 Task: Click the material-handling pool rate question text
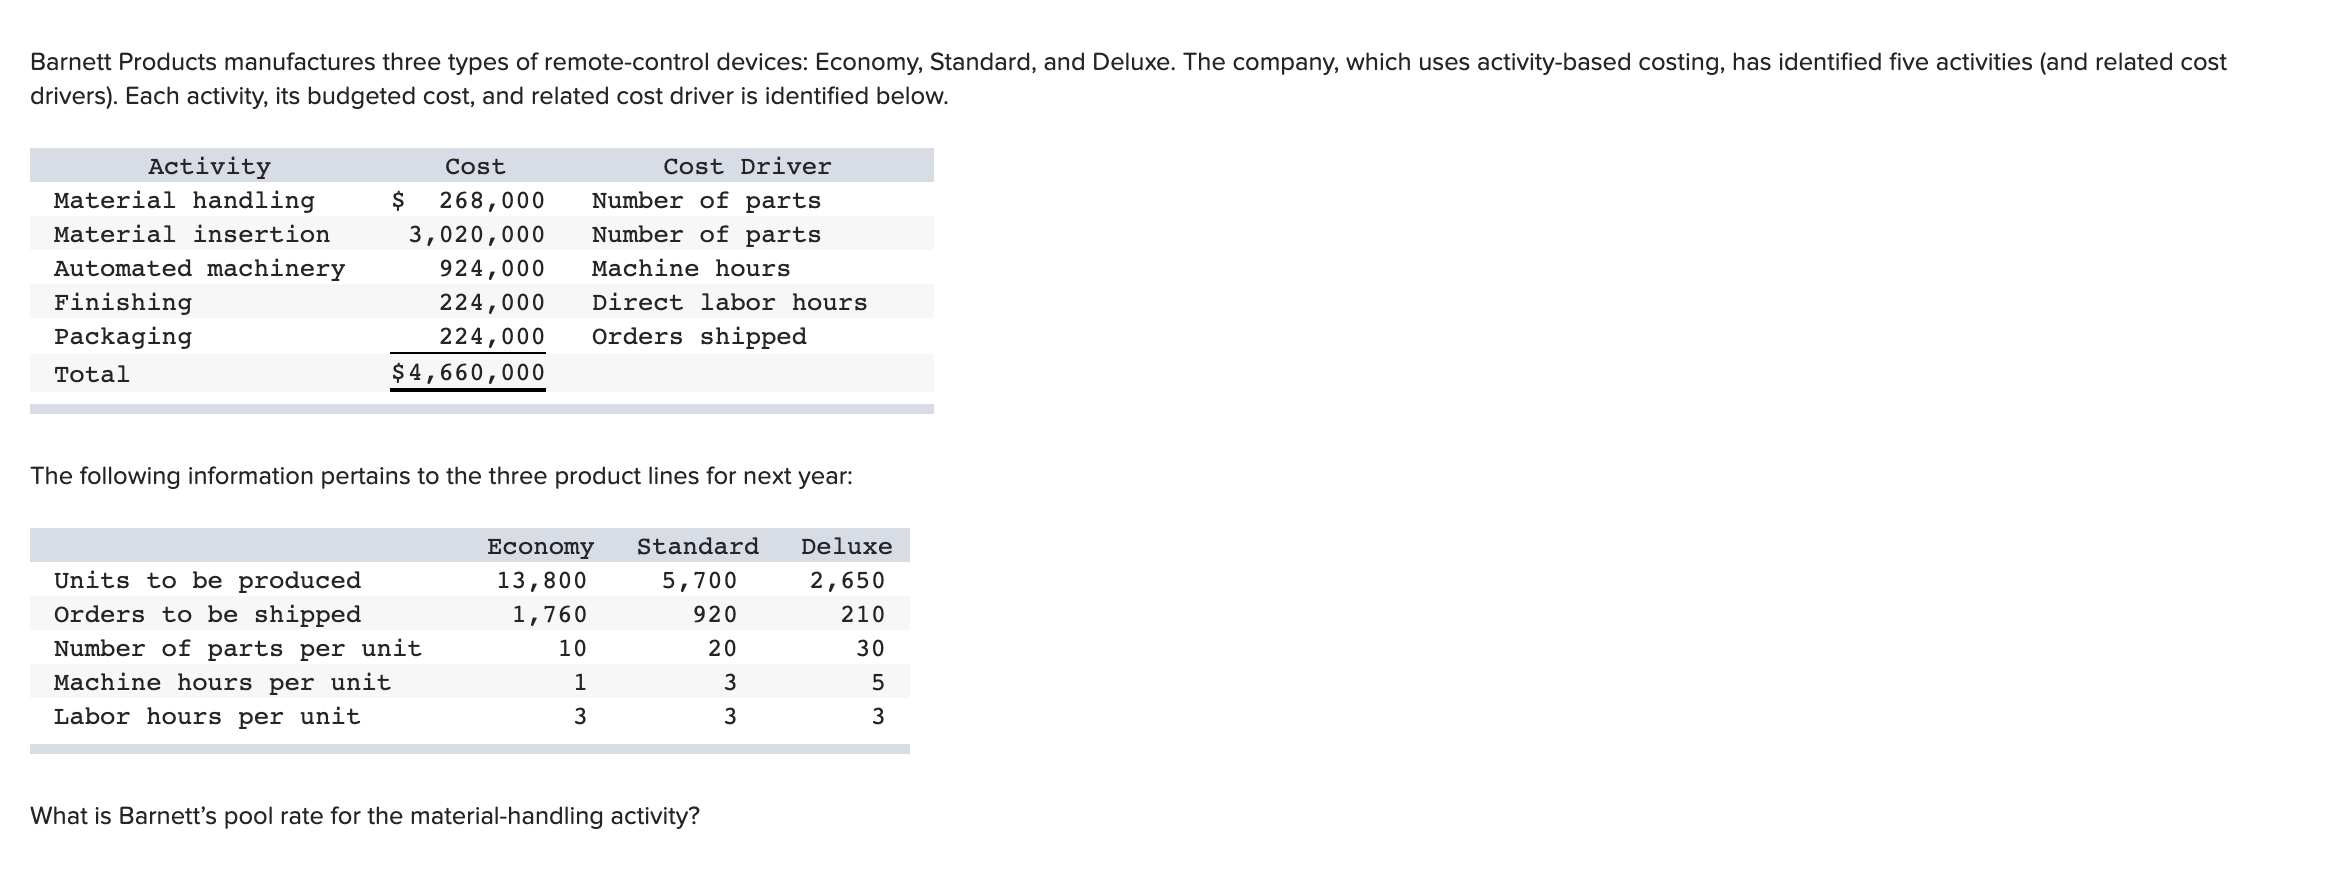click(x=365, y=816)
